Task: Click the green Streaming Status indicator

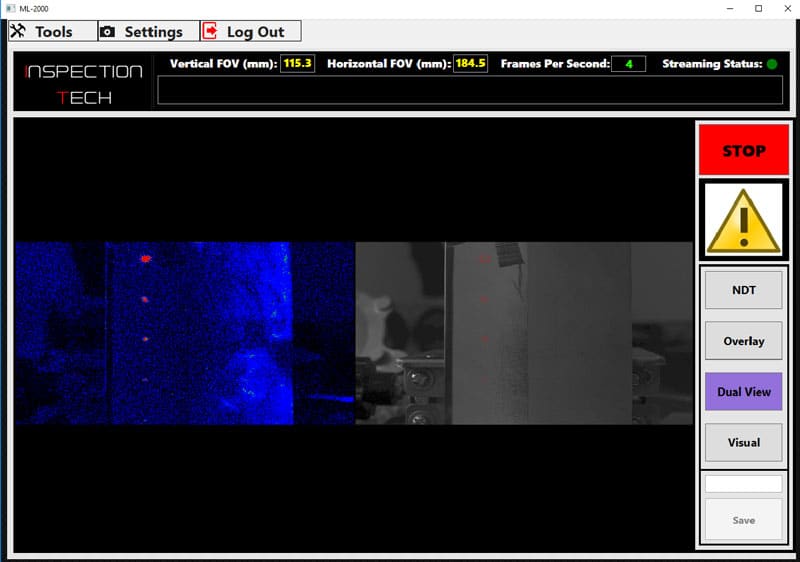Action: tap(772, 64)
